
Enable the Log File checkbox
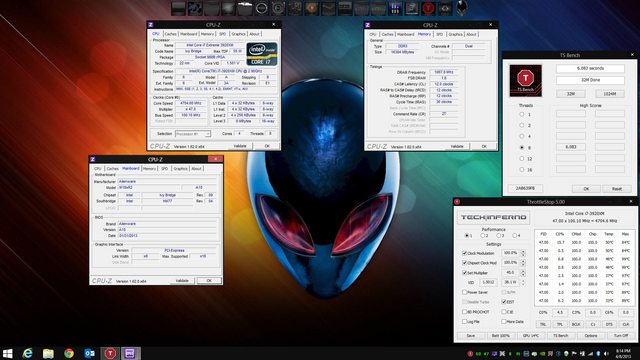tap(464, 322)
